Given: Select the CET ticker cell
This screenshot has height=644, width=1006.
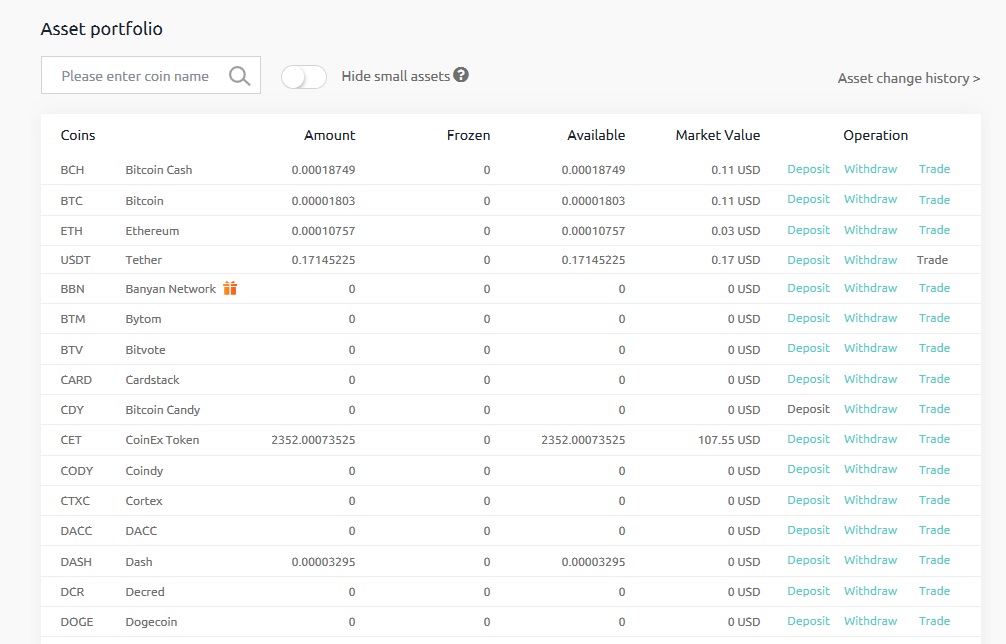Looking at the screenshot, I should [x=71, y=440].
